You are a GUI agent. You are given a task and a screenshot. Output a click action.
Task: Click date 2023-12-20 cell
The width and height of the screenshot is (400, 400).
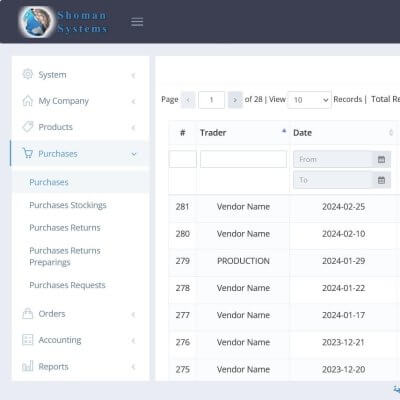[x=343, y=369]
